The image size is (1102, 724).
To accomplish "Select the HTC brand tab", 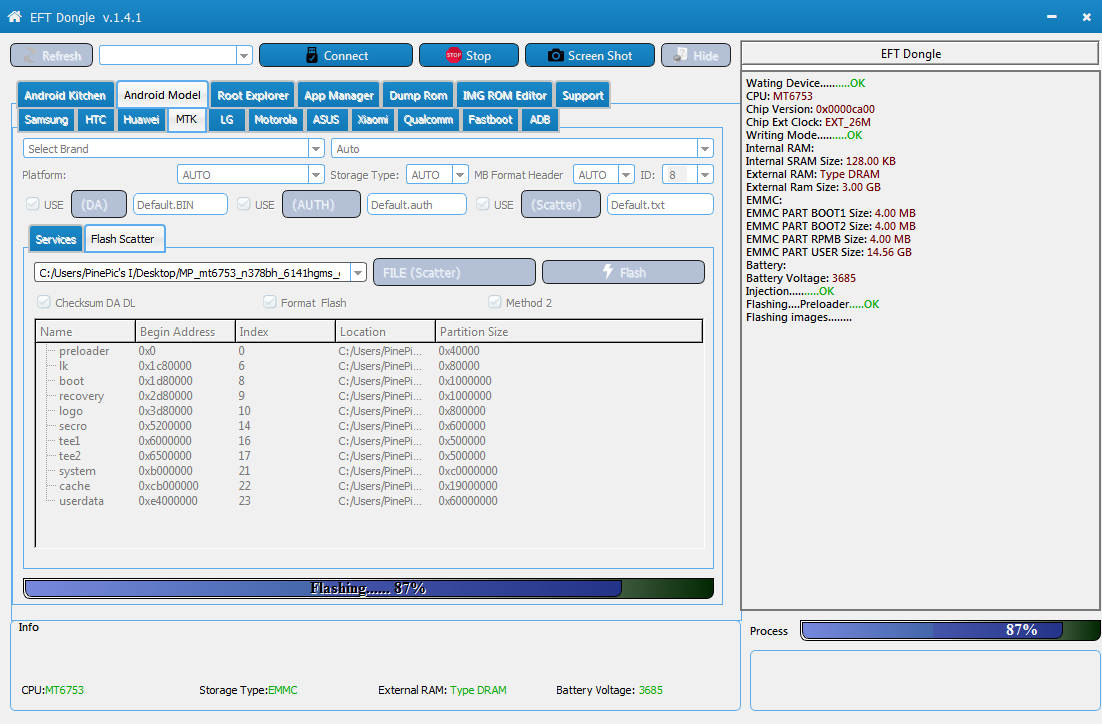I will coord(96,119).
